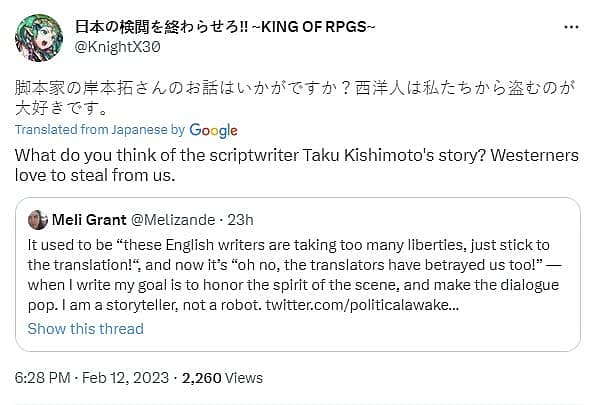Screen dimensions: 595x405
Task: Open quoted tweet body about English writers
Action: click(x=294, y=275)
